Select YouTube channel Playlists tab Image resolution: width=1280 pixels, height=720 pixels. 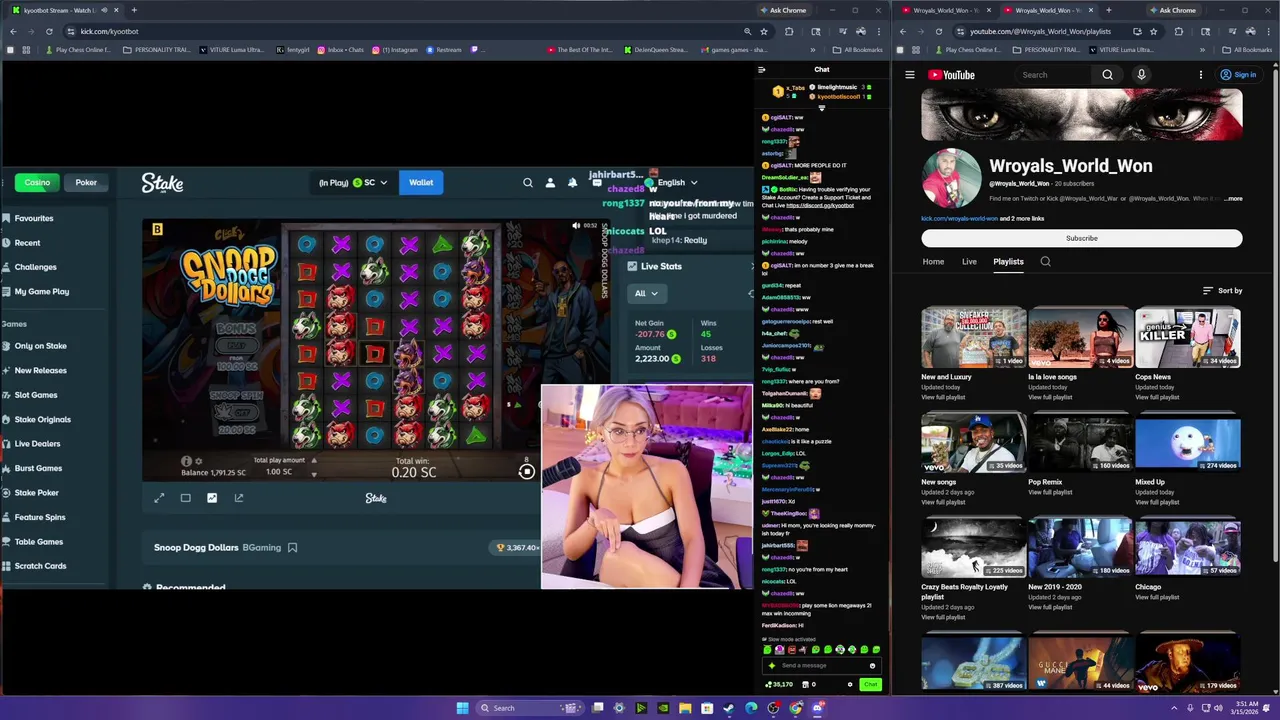tap(1008, 262)
